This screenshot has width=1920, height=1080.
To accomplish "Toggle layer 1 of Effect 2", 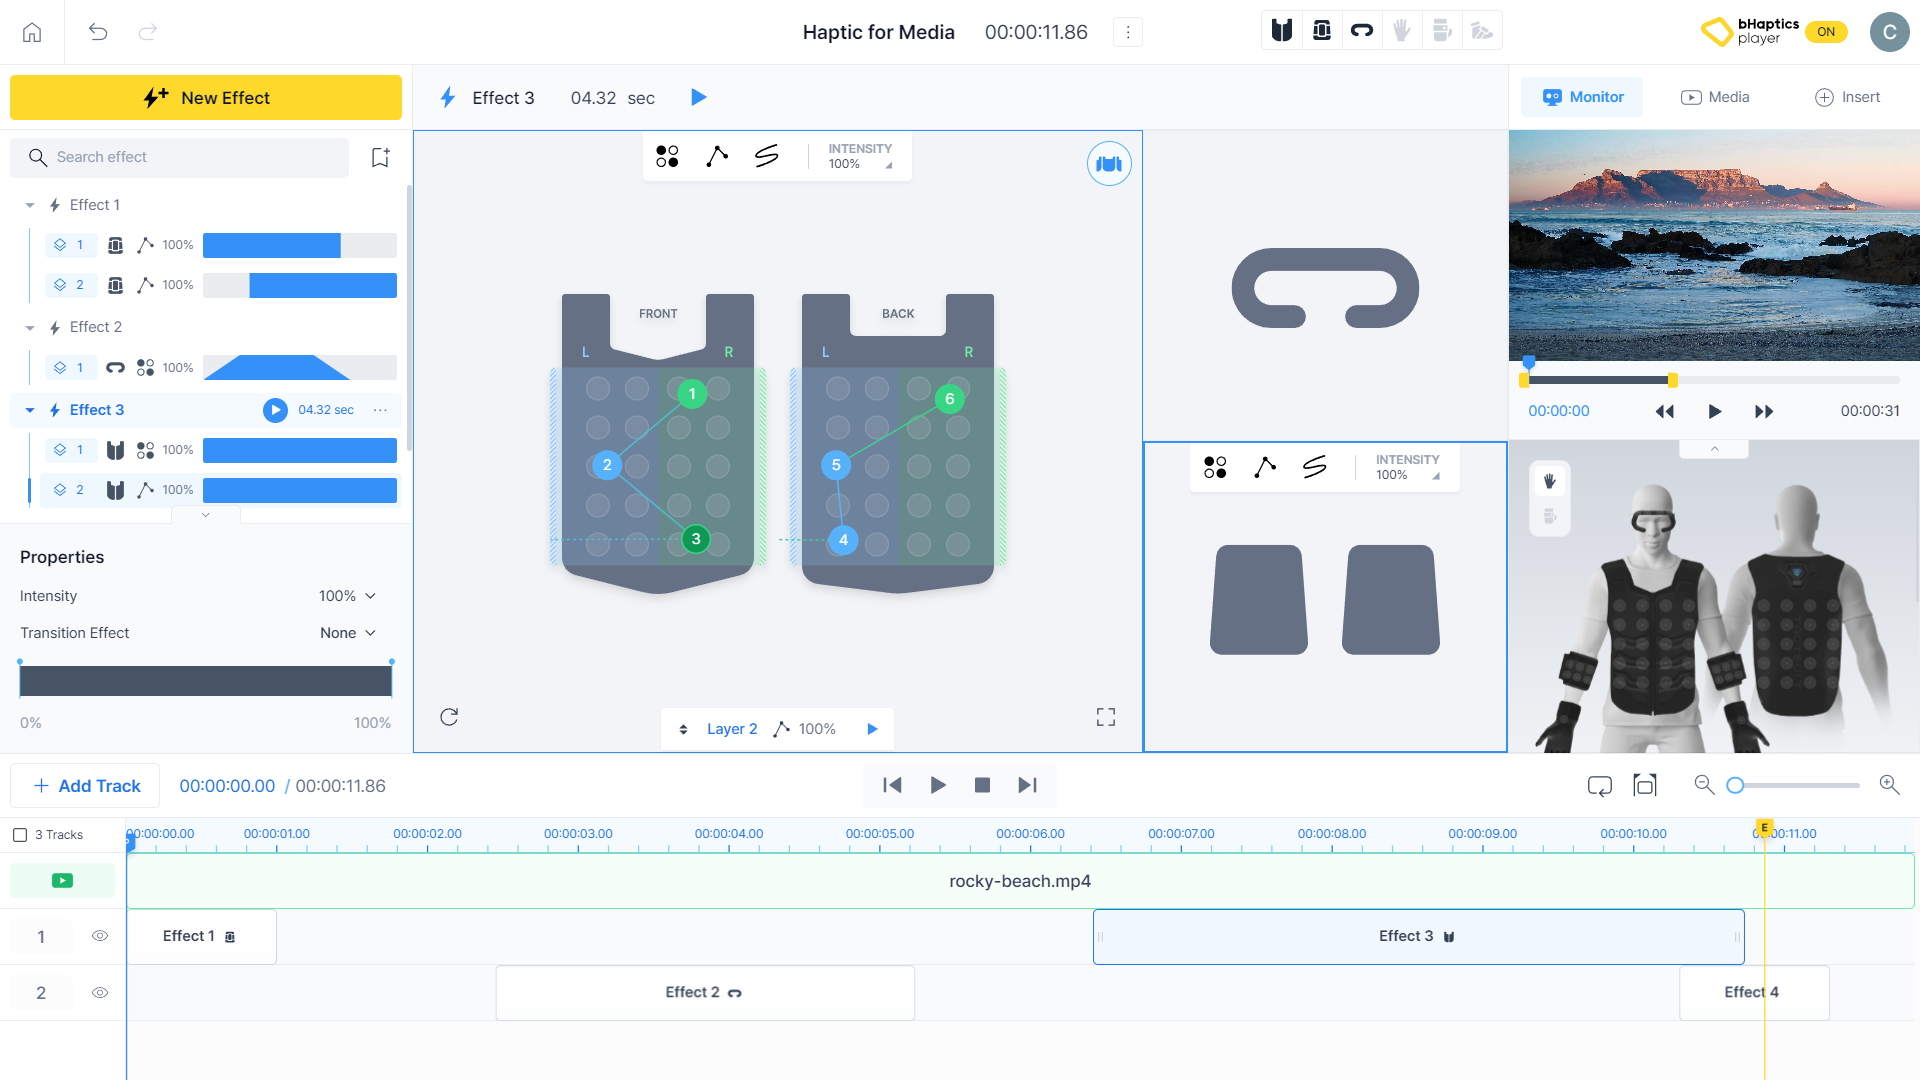I will click(x=70, y=368).
